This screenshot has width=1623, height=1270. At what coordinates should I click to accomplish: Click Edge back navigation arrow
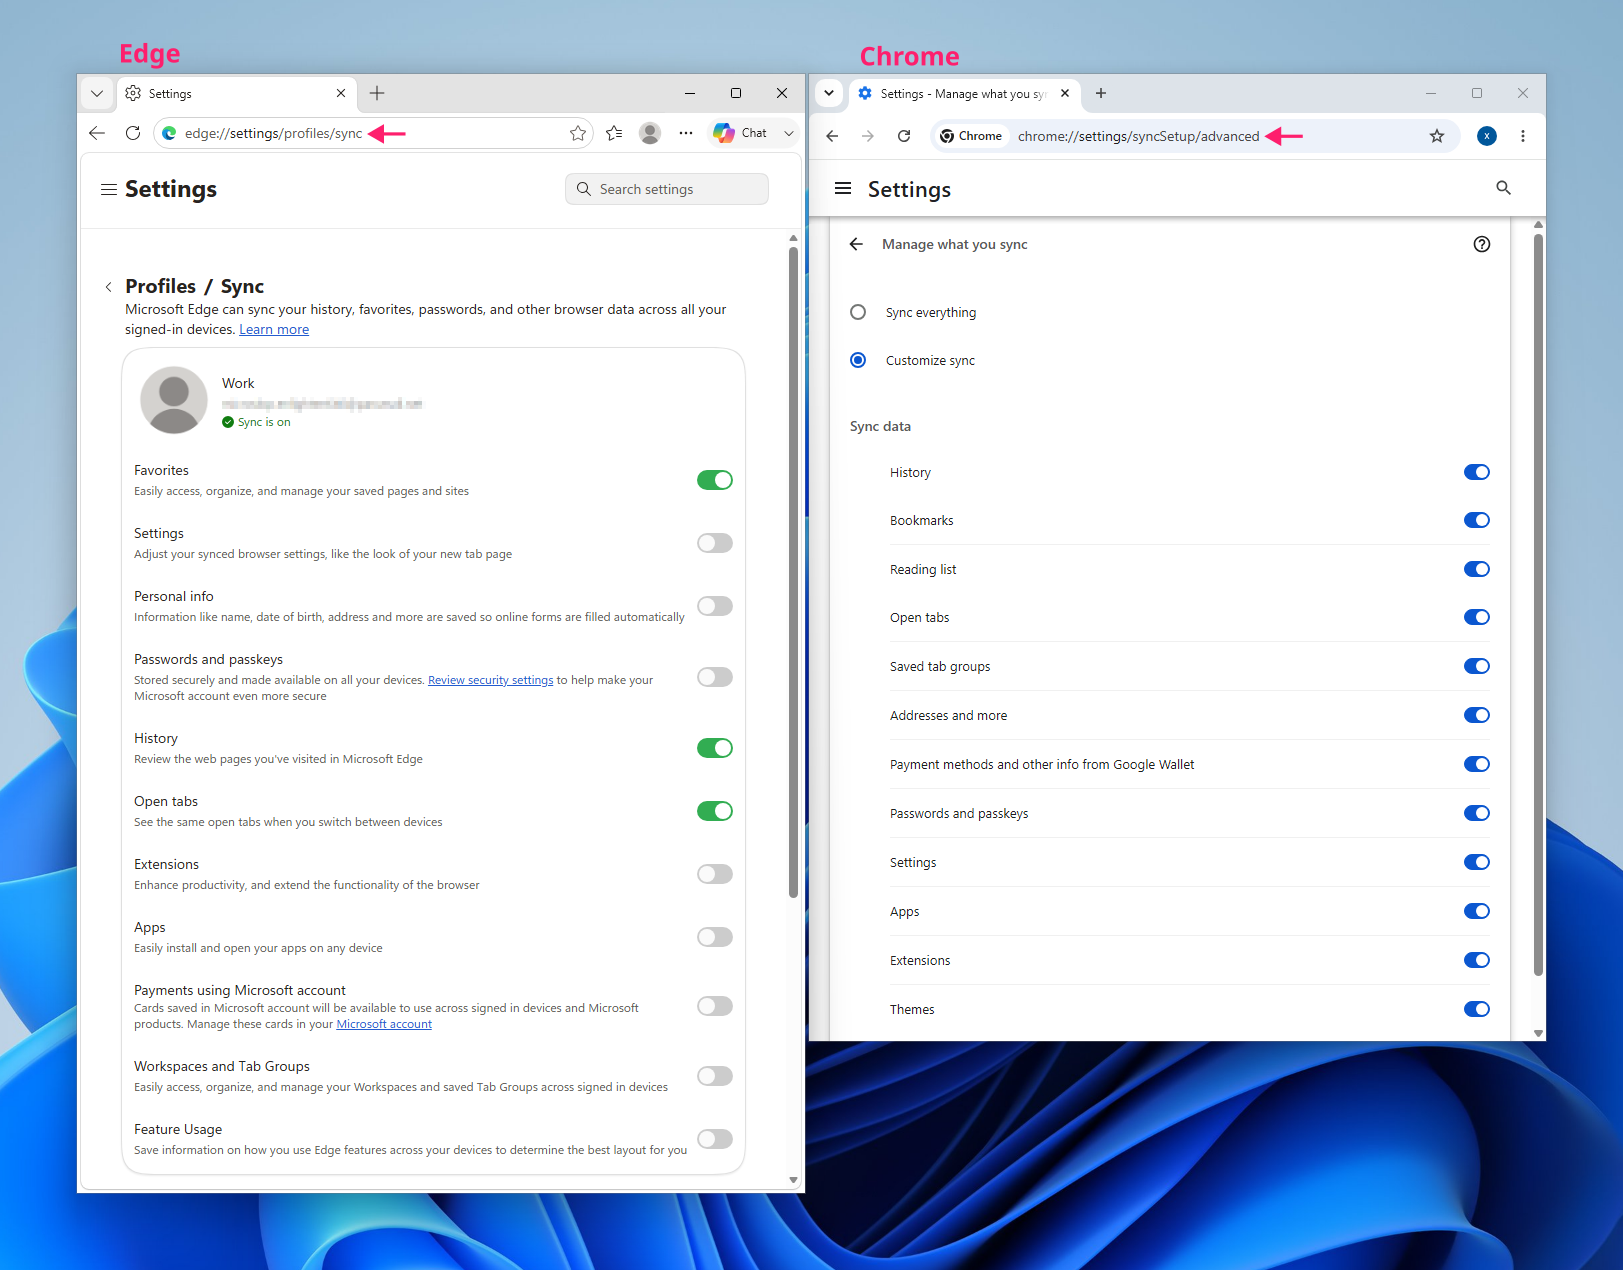point(97,133)
